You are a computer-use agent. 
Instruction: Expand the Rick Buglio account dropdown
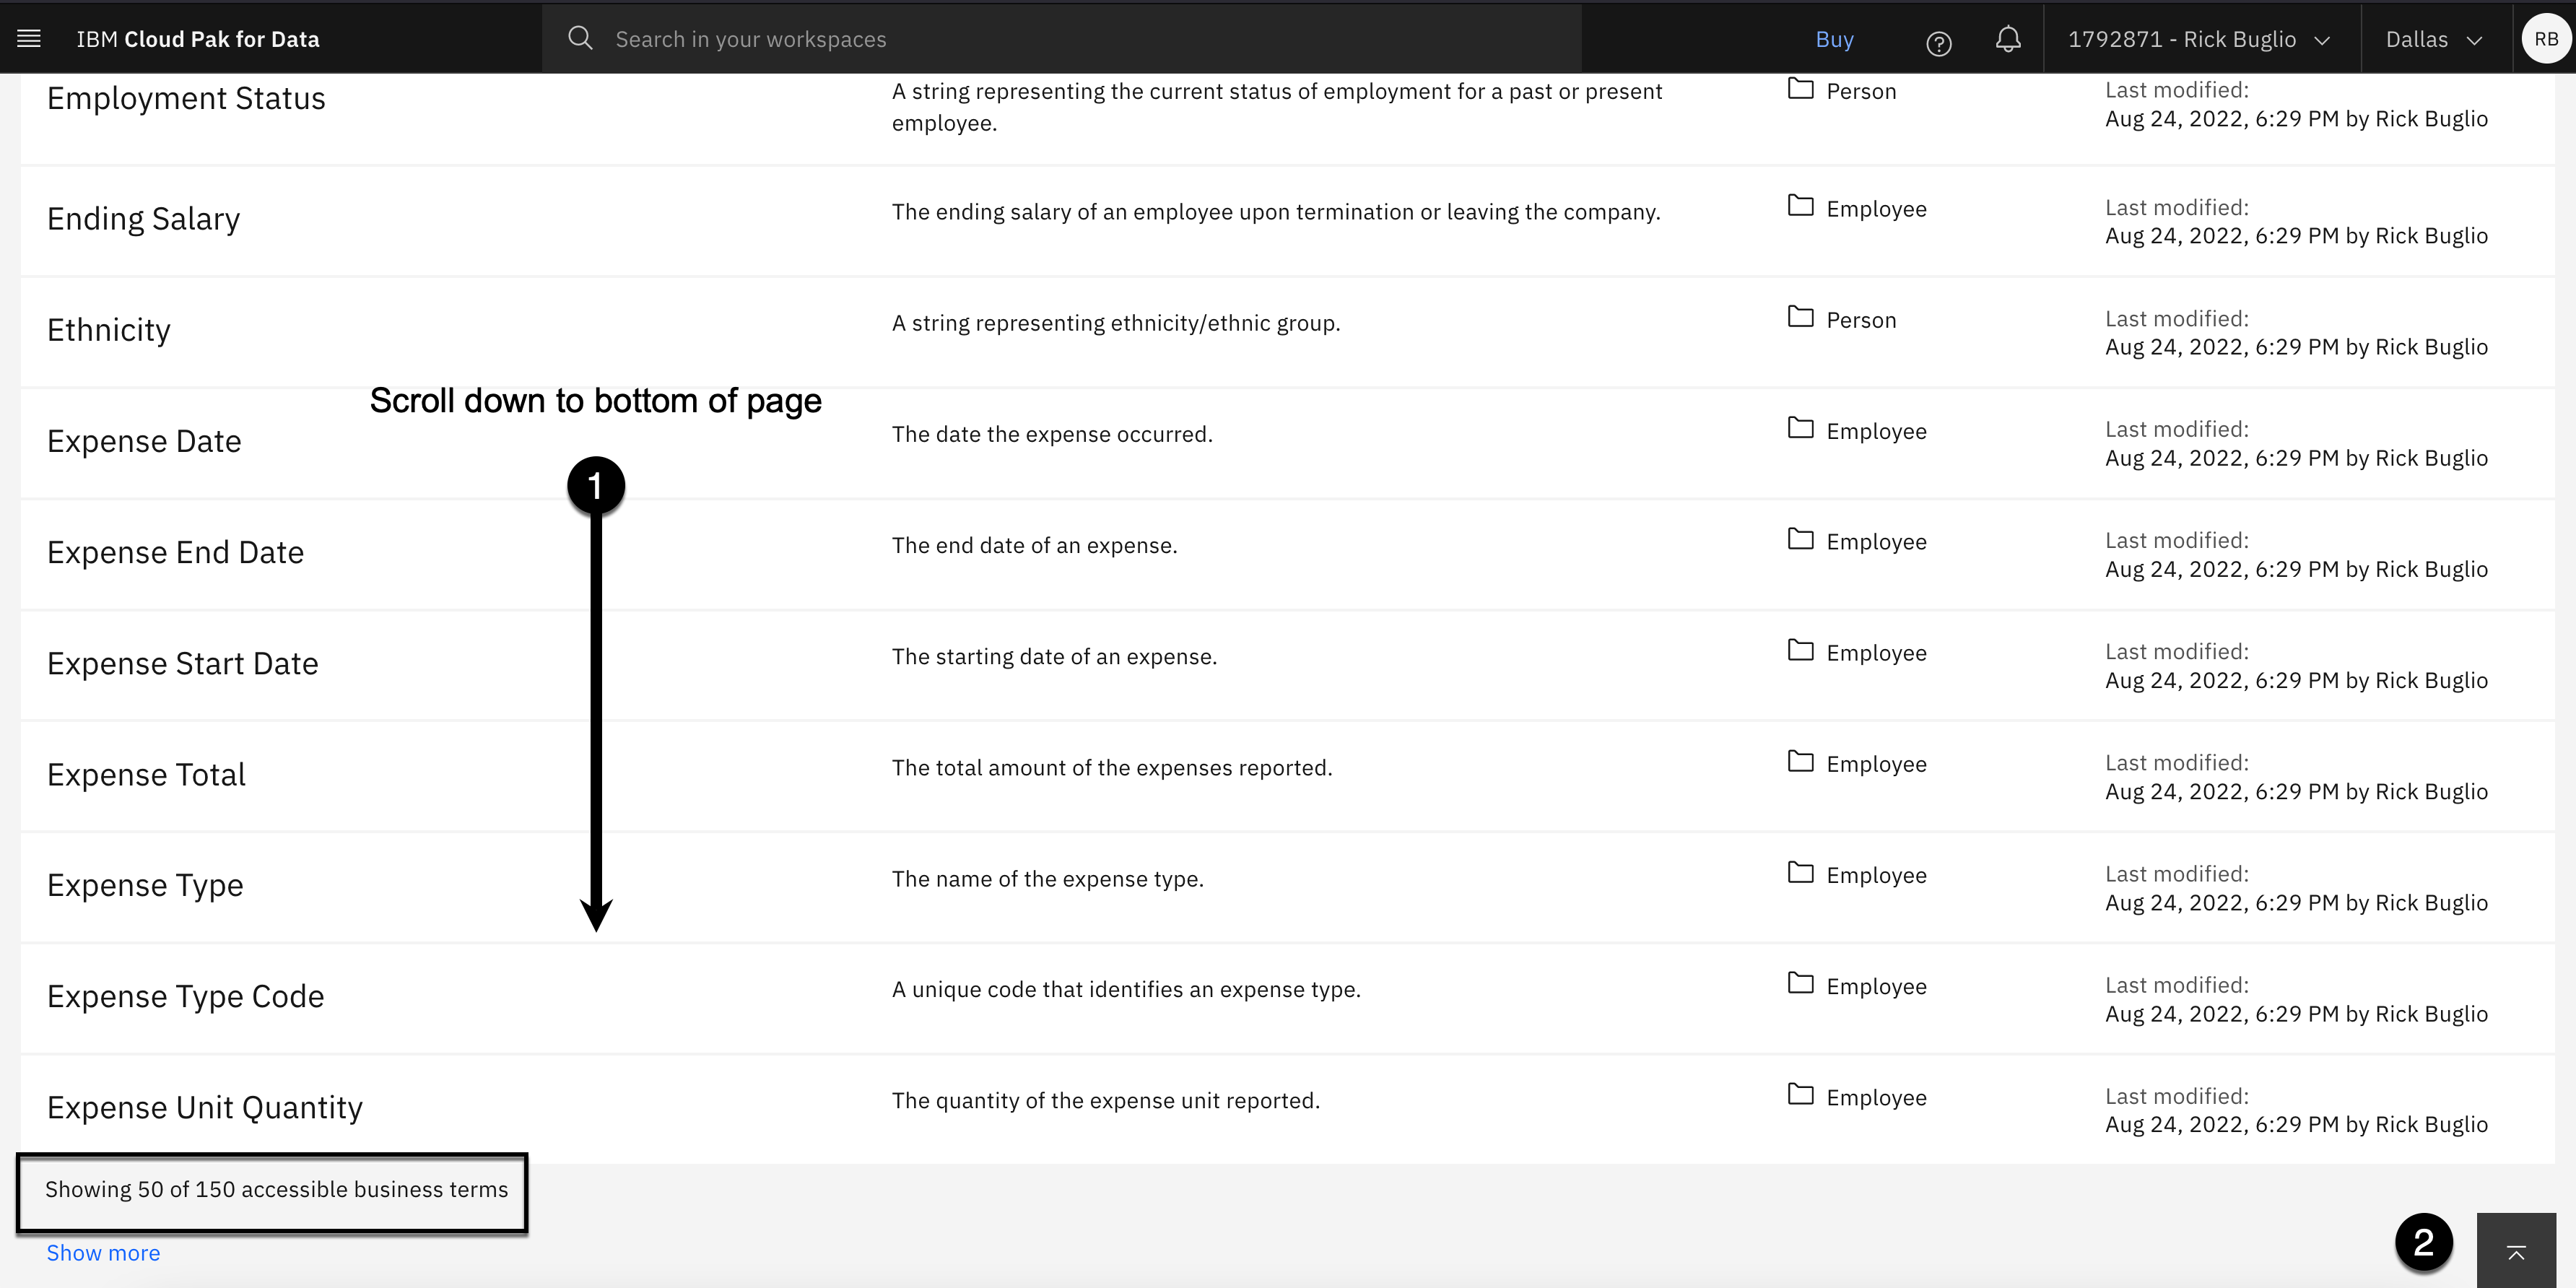click(x=2199, y=39)
